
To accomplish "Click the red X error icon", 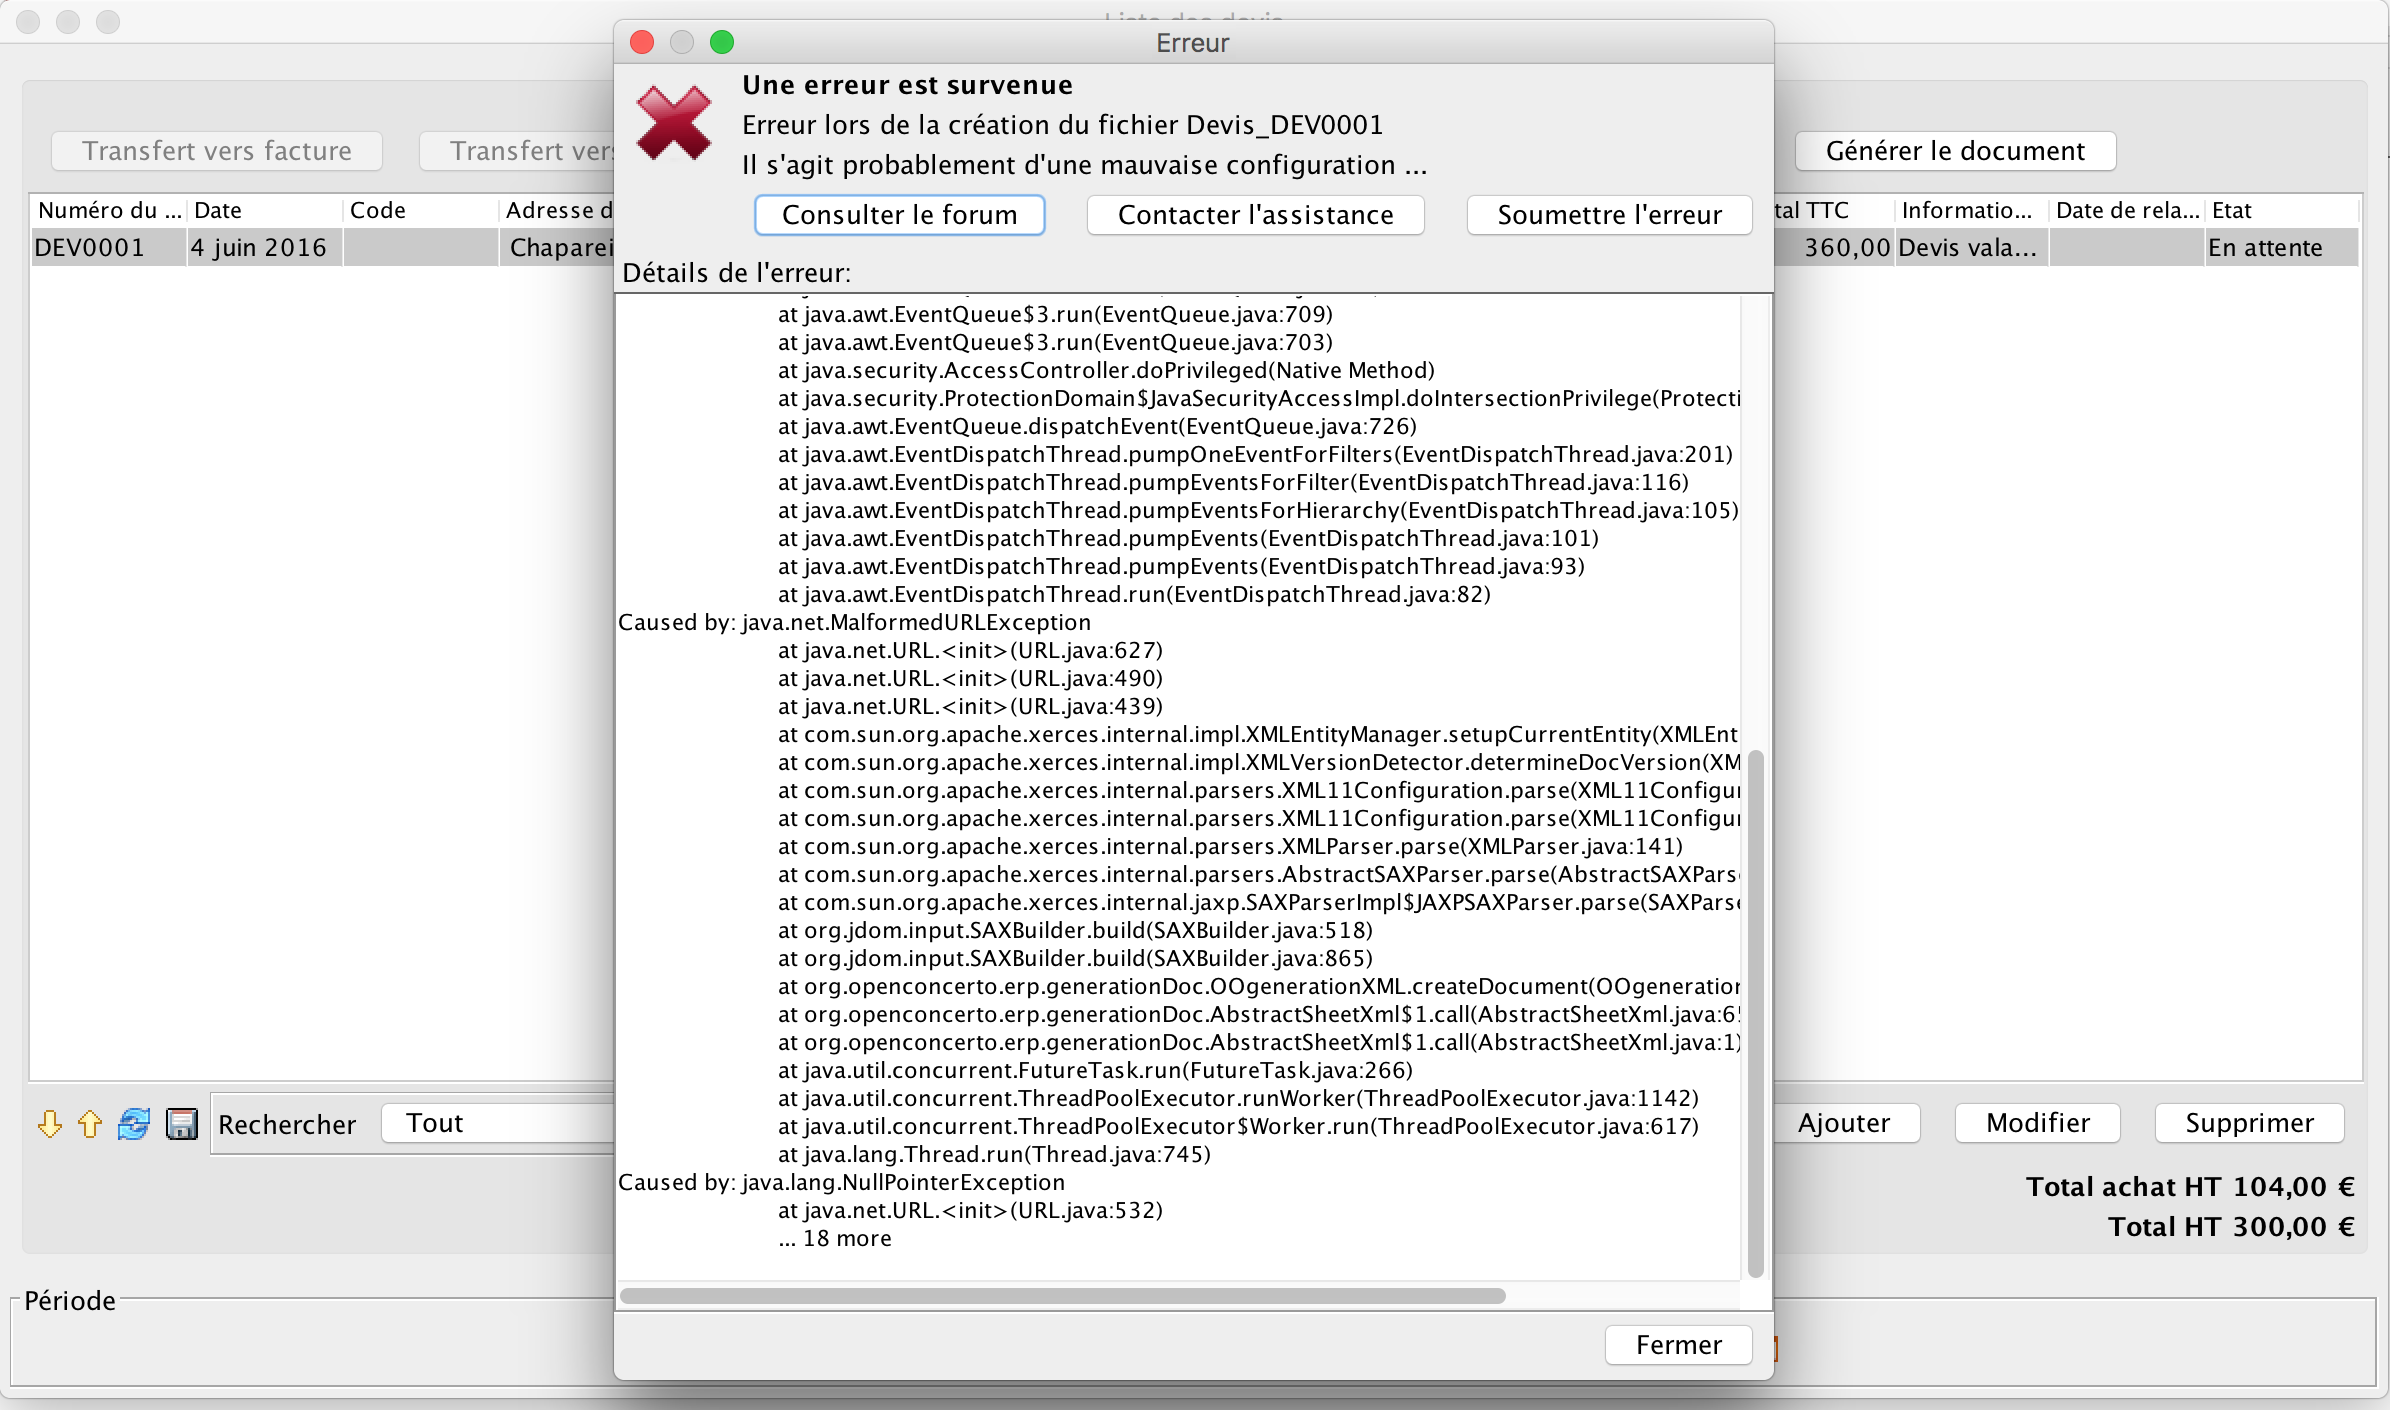I will coord(674,124).
